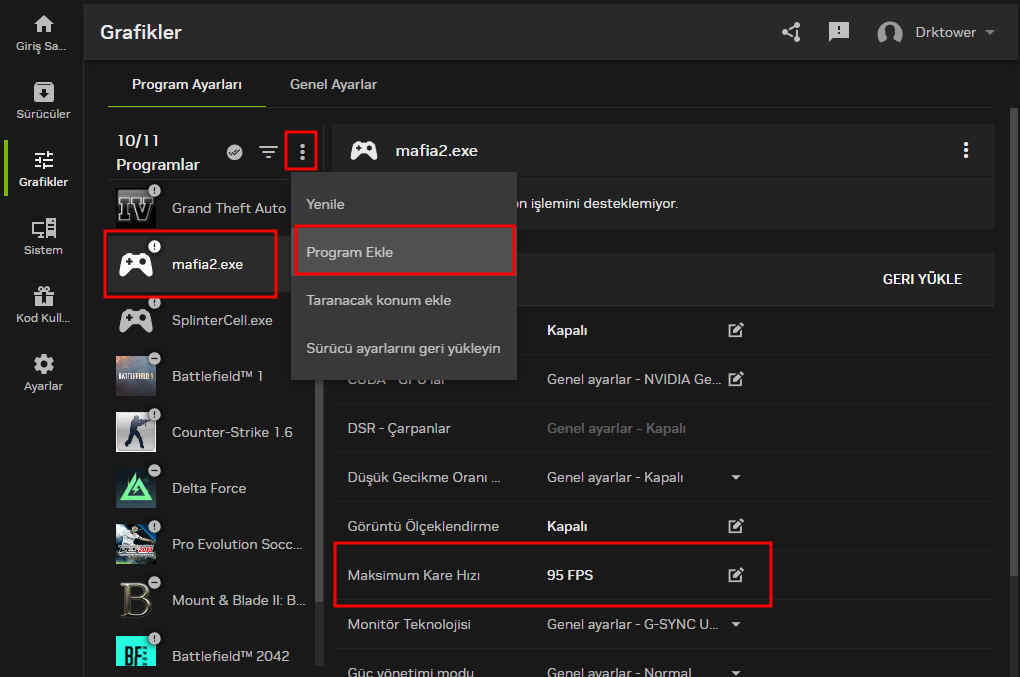Choose Yenile from the menu
This screenshot has width=1020, height=677.
click(404, 204)
